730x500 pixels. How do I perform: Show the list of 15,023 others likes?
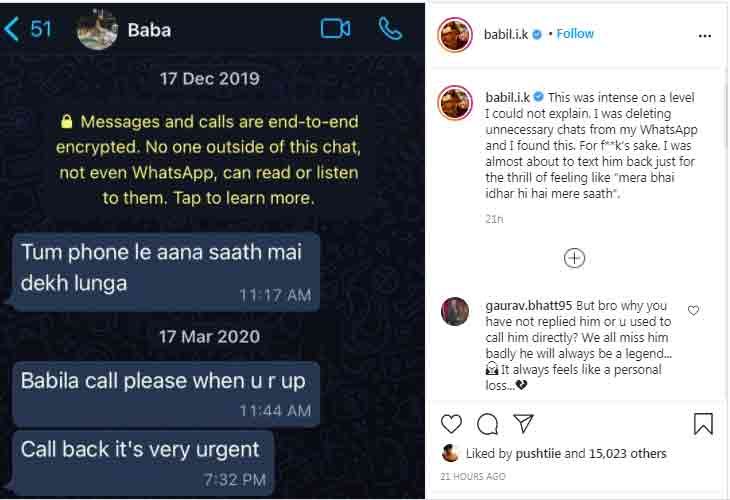tap(628, 453)
